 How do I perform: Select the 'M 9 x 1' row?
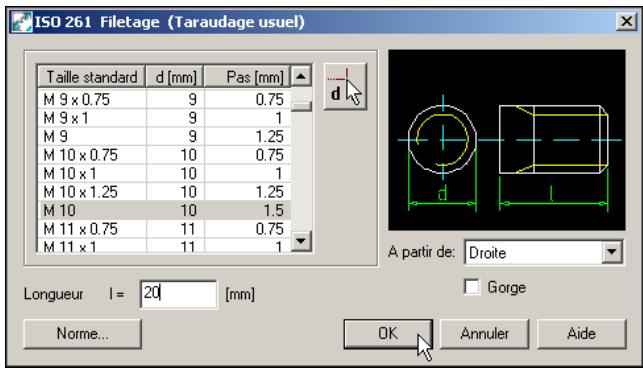[164, 118]
